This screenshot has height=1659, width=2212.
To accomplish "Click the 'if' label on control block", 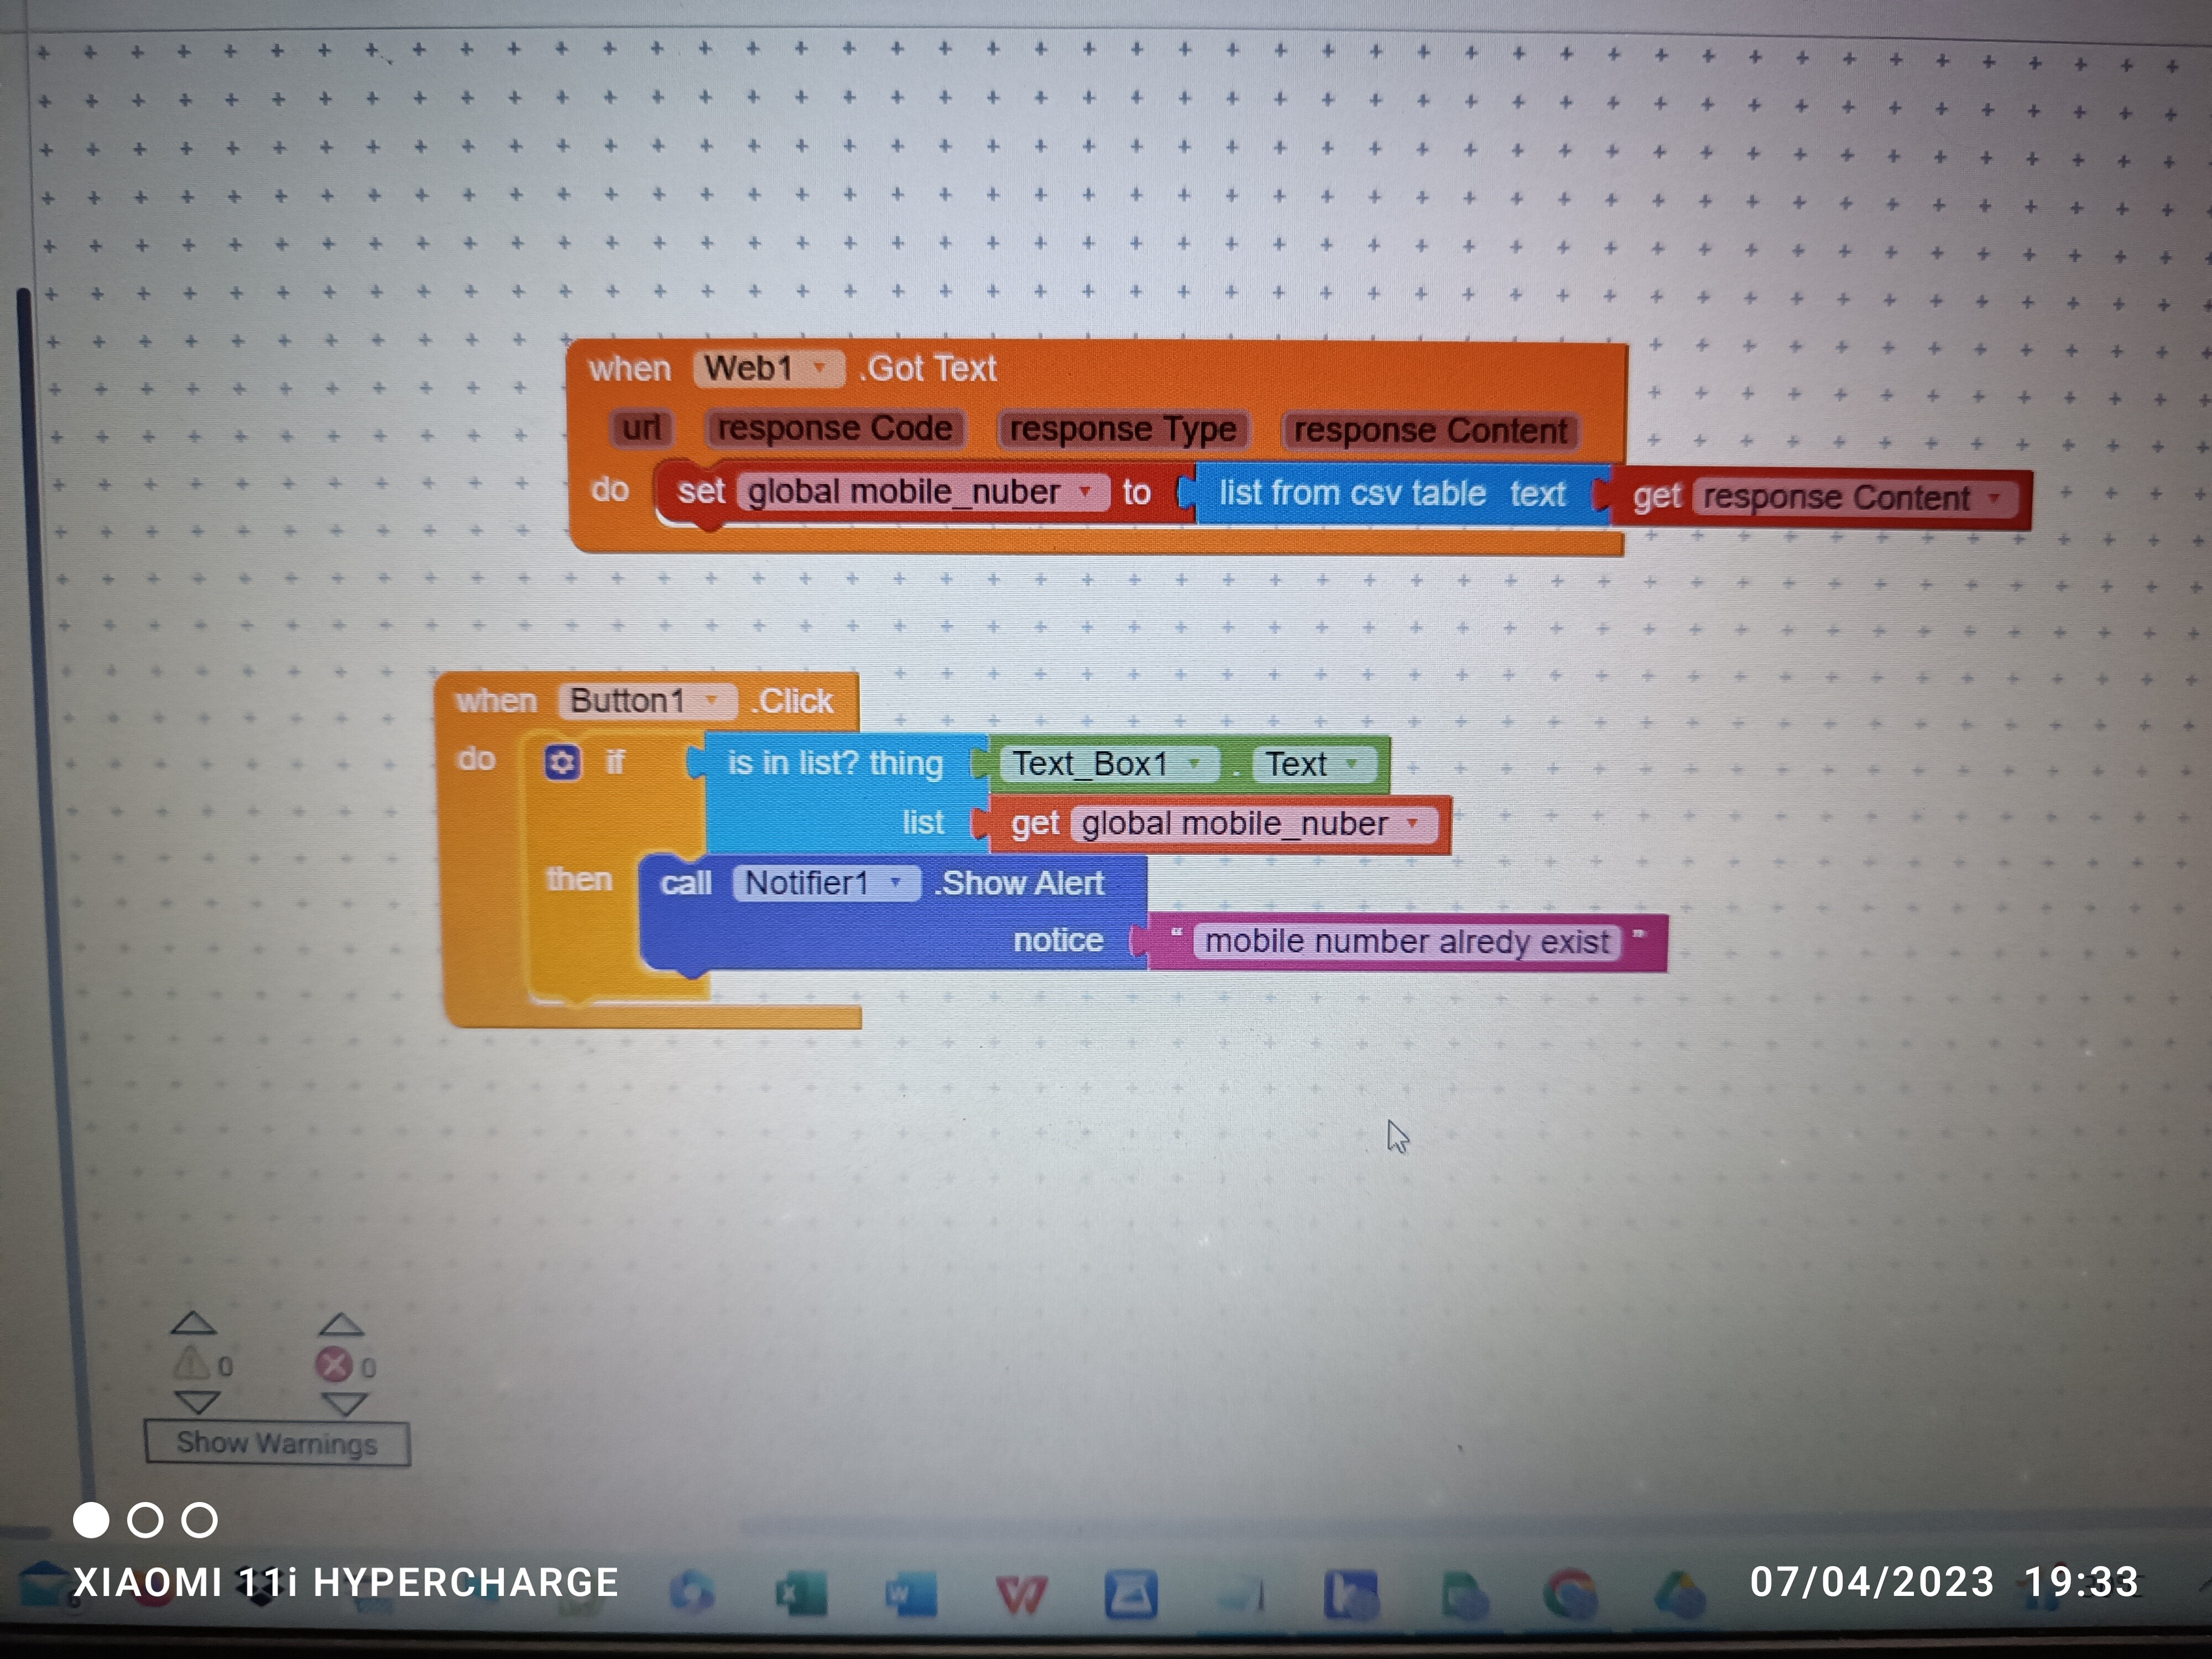I will tap(615, 763).
